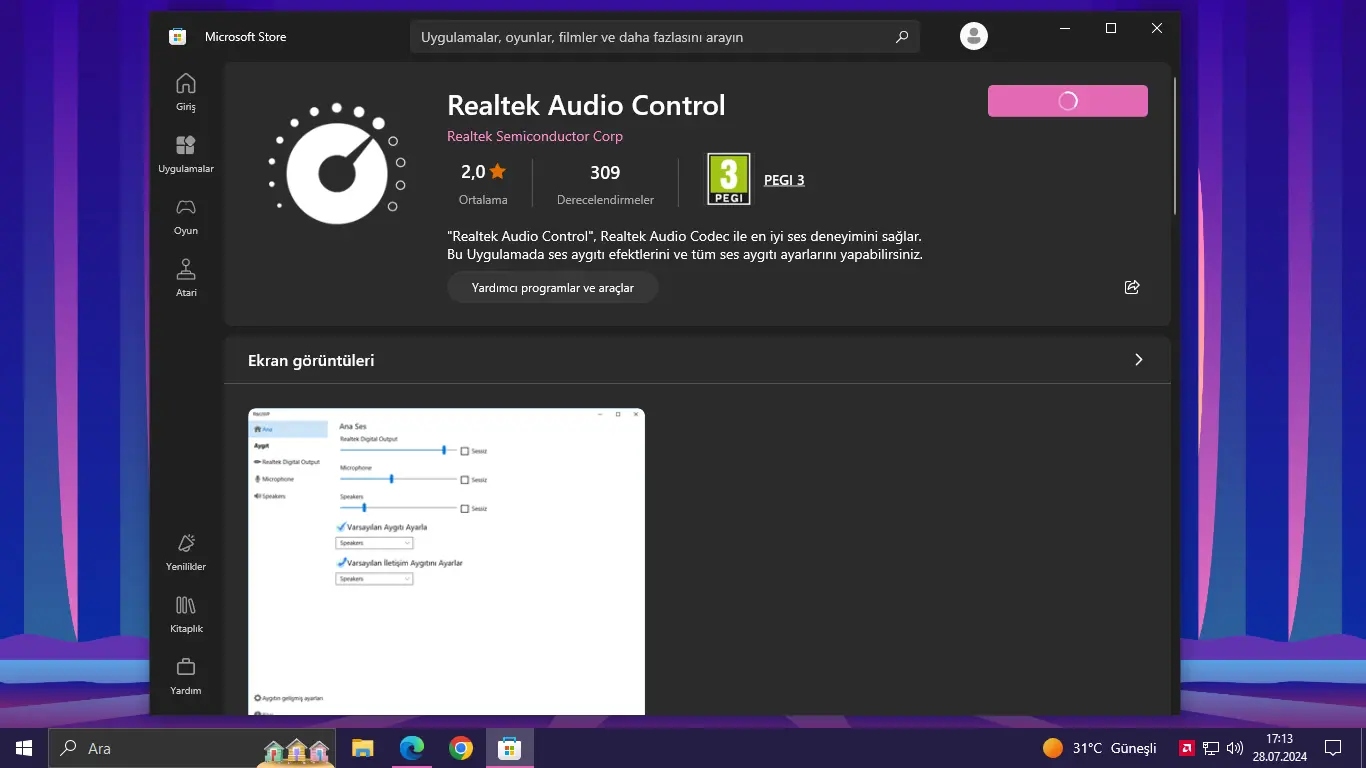Open the Kitaplık library
The width and height of the screenshot is (1366, 768).
186,614
